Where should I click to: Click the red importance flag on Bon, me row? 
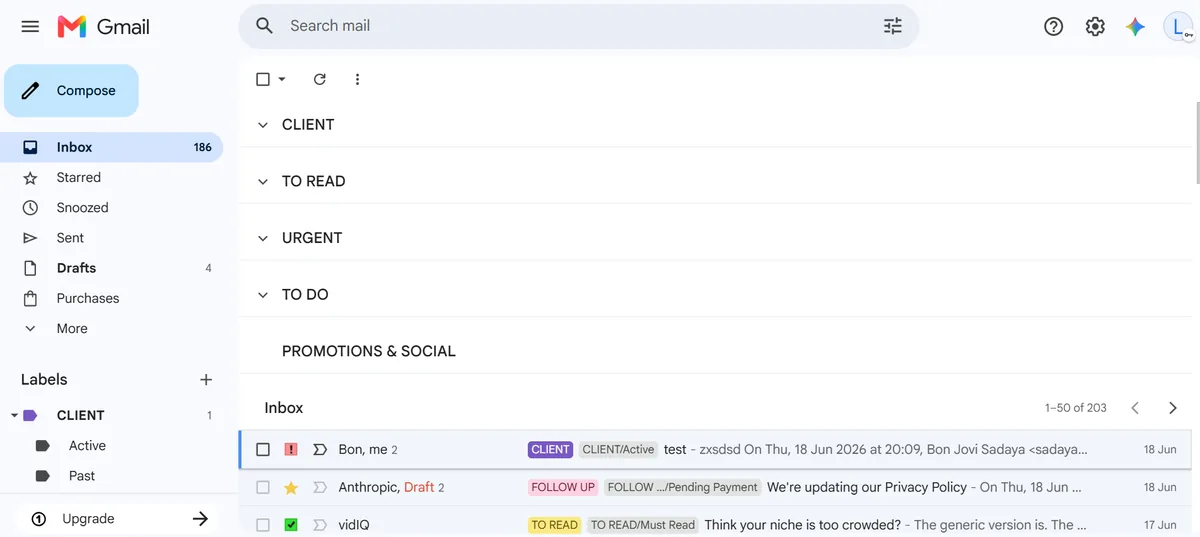[x=291, y=450]
